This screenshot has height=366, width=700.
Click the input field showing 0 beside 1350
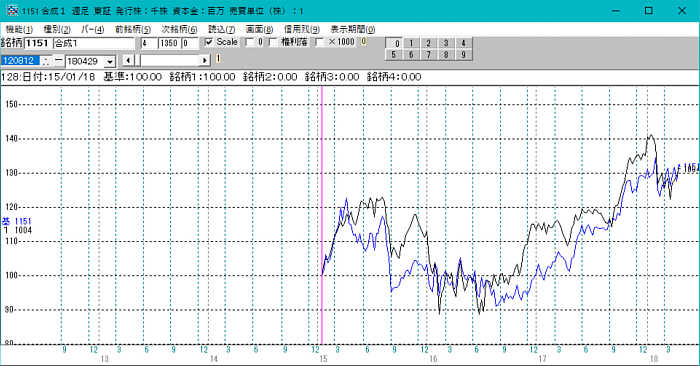click(190, 43)
